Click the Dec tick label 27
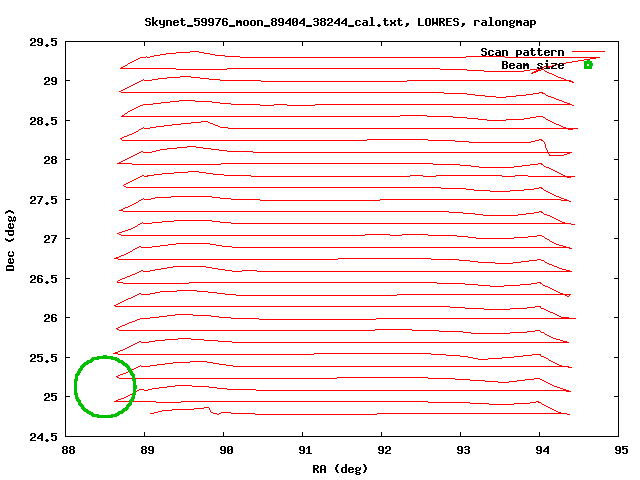Image resolution: width=640 pixels, height=480 pixels. pos(51,239)
